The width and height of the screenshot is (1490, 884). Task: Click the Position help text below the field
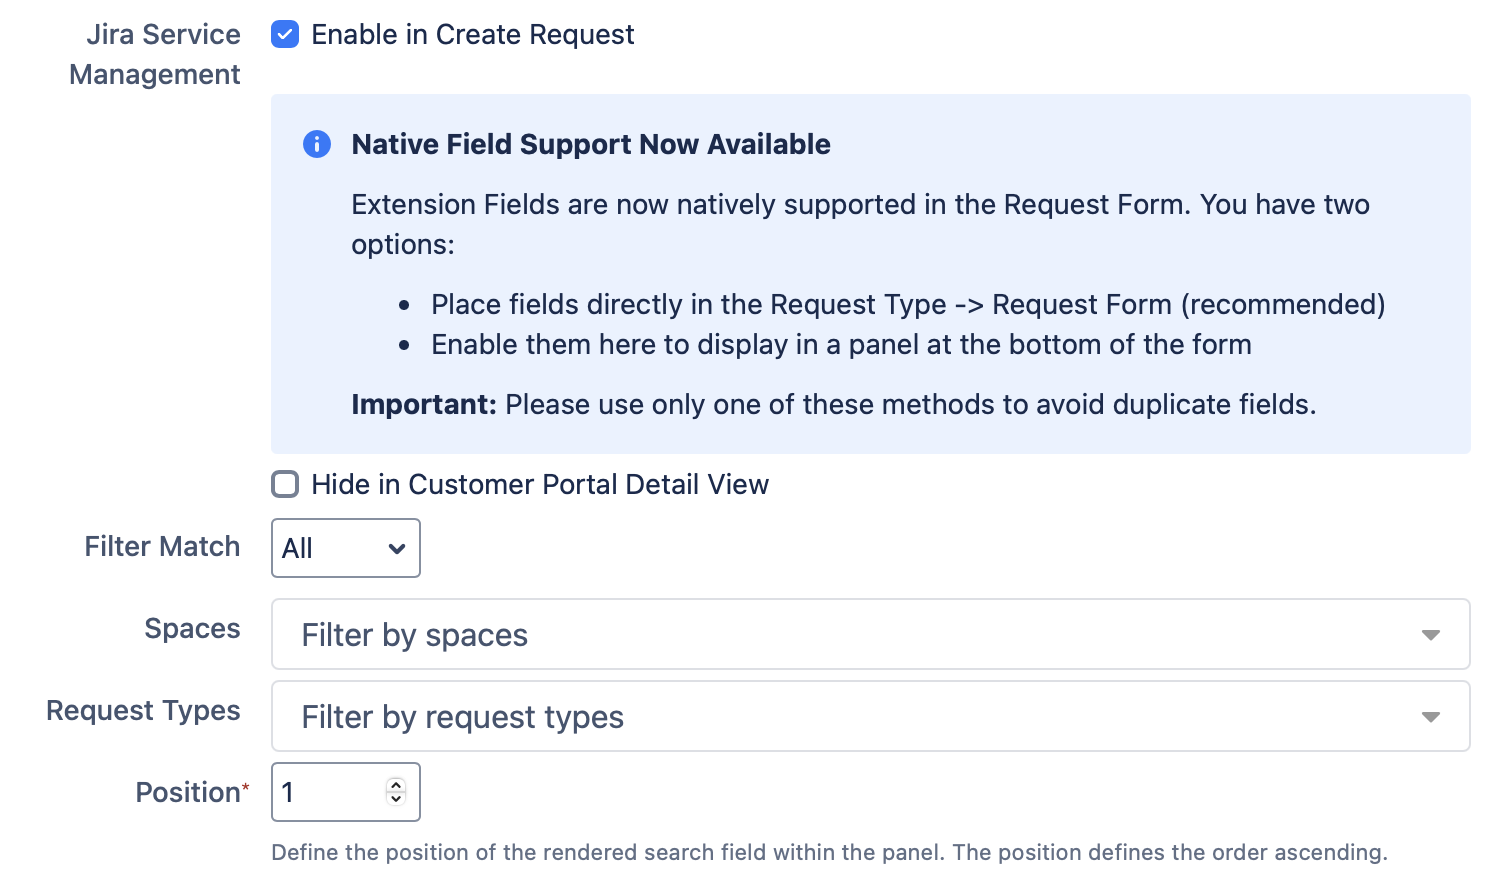tap(828, 852)
